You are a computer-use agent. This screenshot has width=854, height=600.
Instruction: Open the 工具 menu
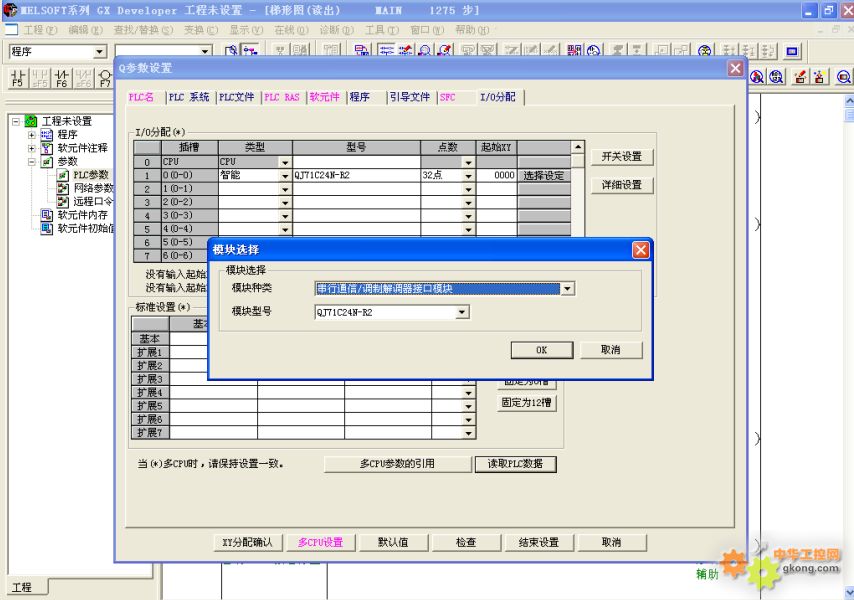382,29
